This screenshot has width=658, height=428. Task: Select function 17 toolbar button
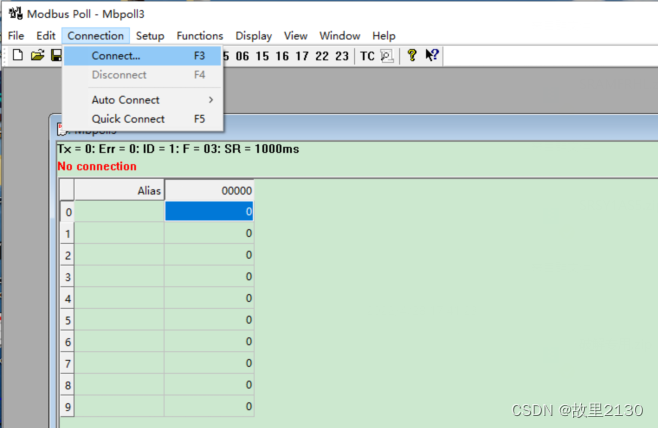pyautogui.click(x=302, y=56)
